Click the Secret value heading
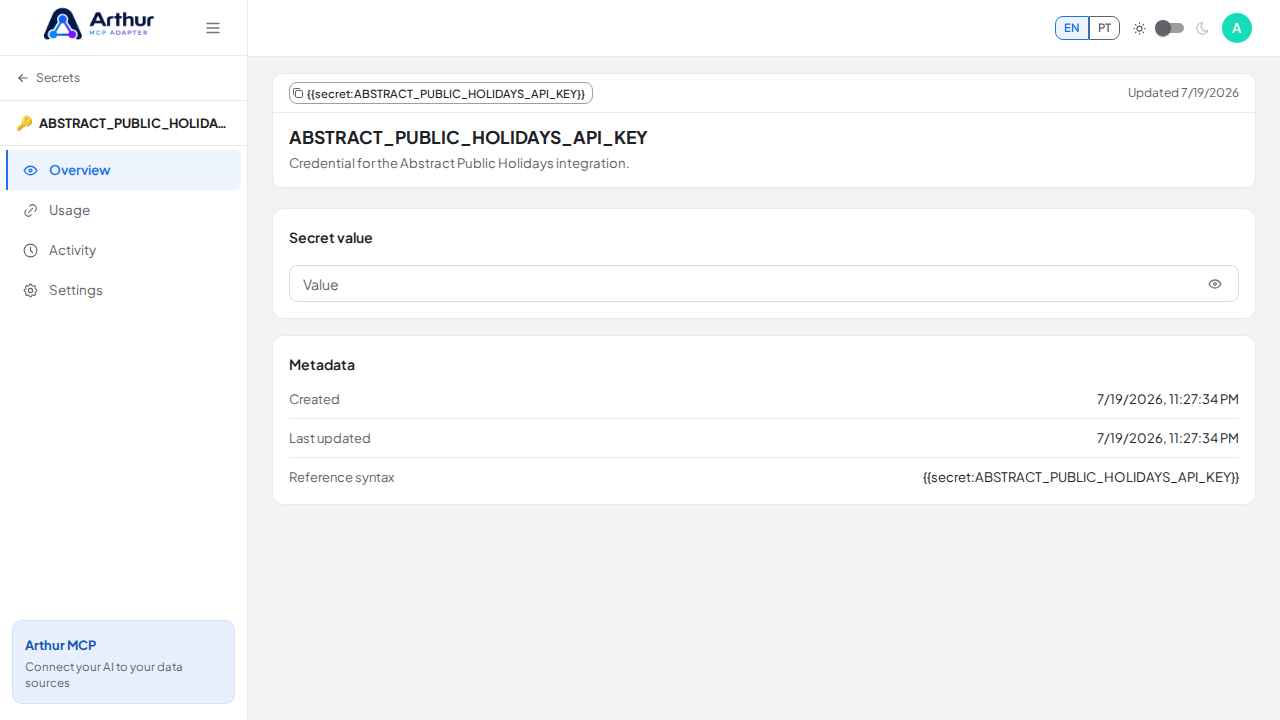The image size is (1280, 720). [x=331, y=238]
